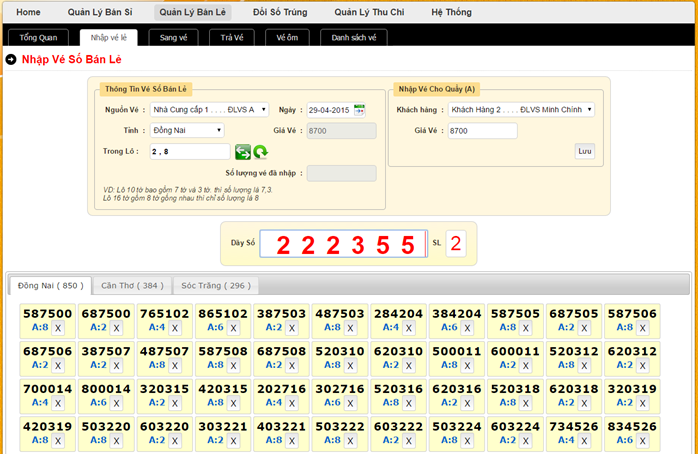Click the red arrow icon beside page title

coord(11,60)
